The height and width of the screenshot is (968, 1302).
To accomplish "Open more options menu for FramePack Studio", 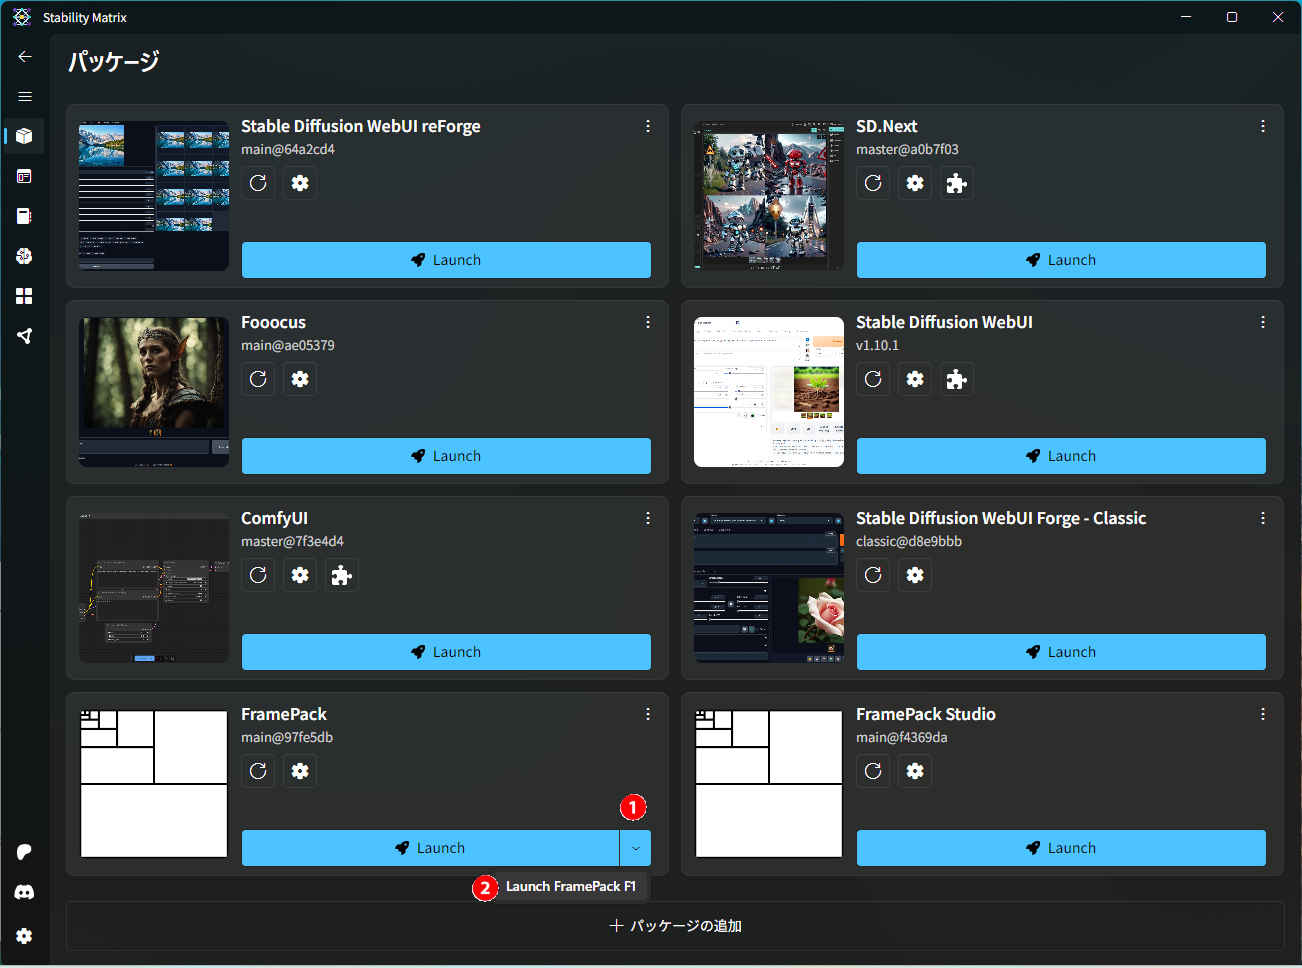I will tap(1263, 714).
